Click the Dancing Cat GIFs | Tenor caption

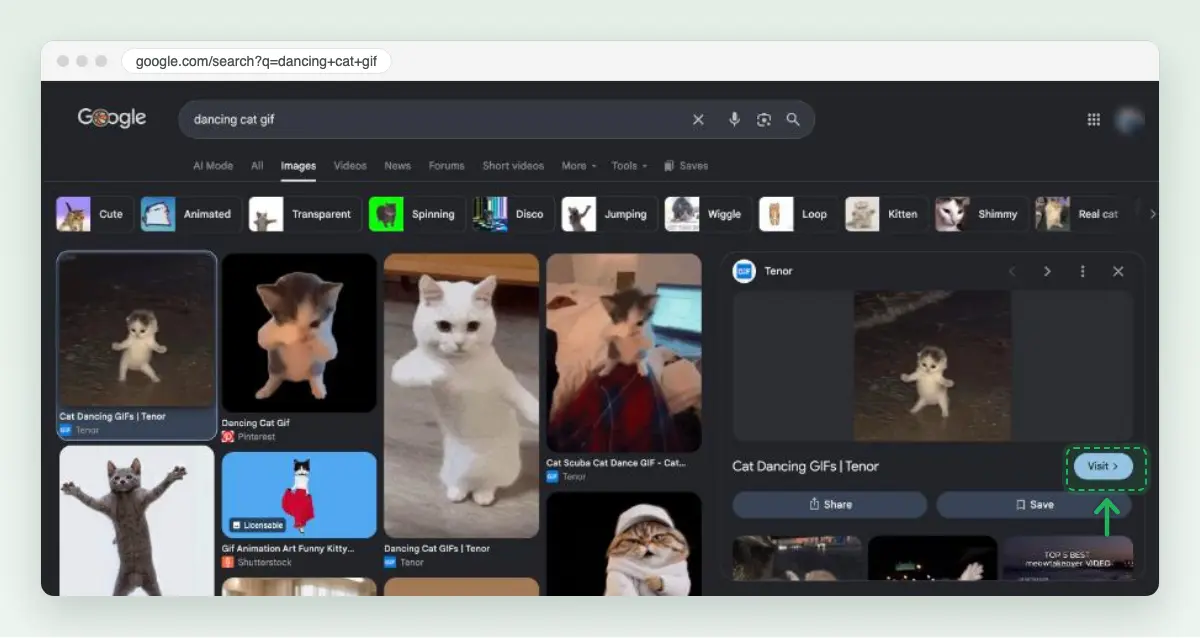coord(437,548)
